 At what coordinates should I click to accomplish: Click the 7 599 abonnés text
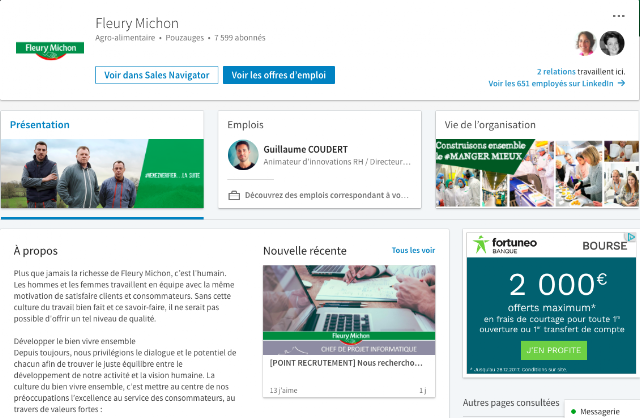(240, 38)
